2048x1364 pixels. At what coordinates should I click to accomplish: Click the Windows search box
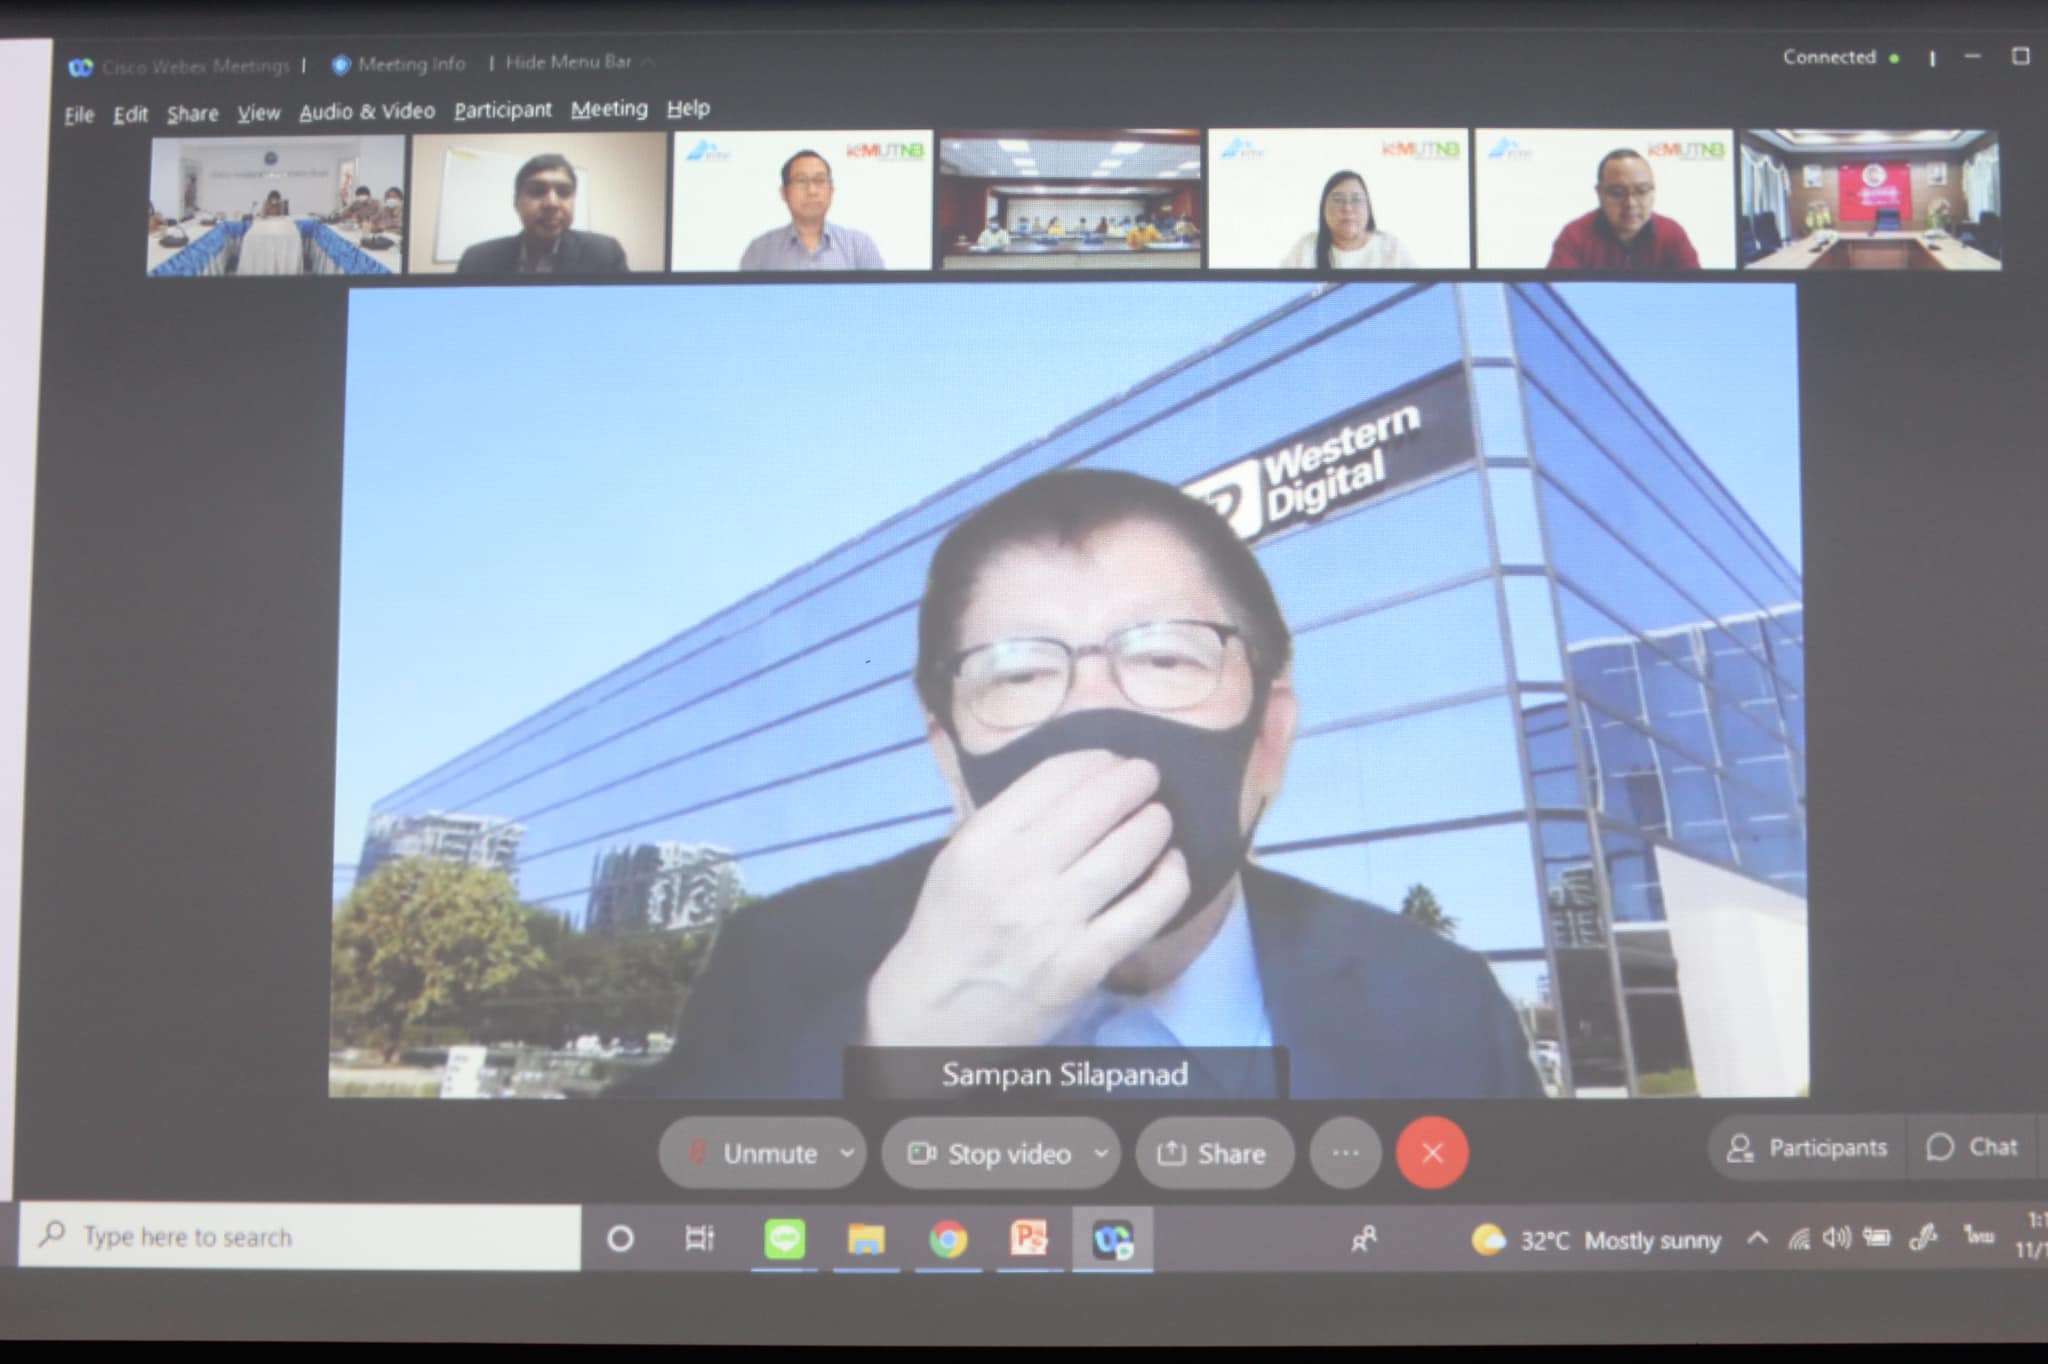click(300, 1237)
